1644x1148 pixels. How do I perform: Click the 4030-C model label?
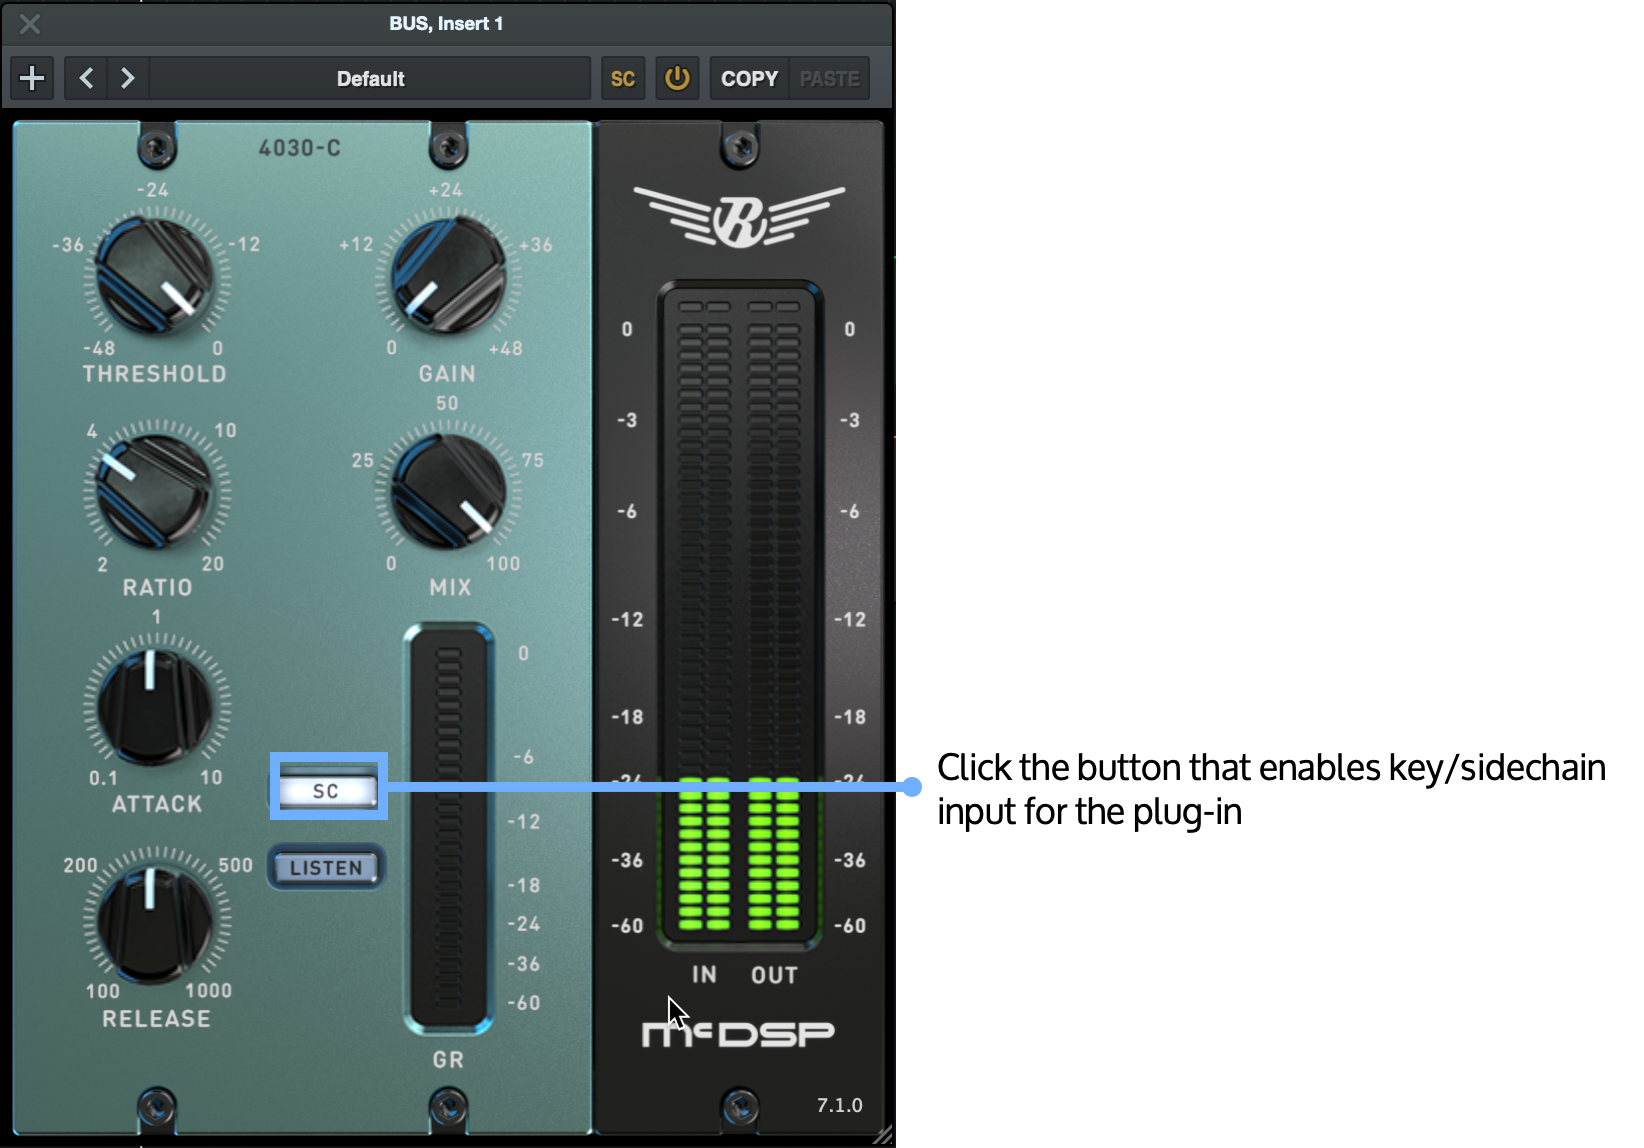[302, 147]
